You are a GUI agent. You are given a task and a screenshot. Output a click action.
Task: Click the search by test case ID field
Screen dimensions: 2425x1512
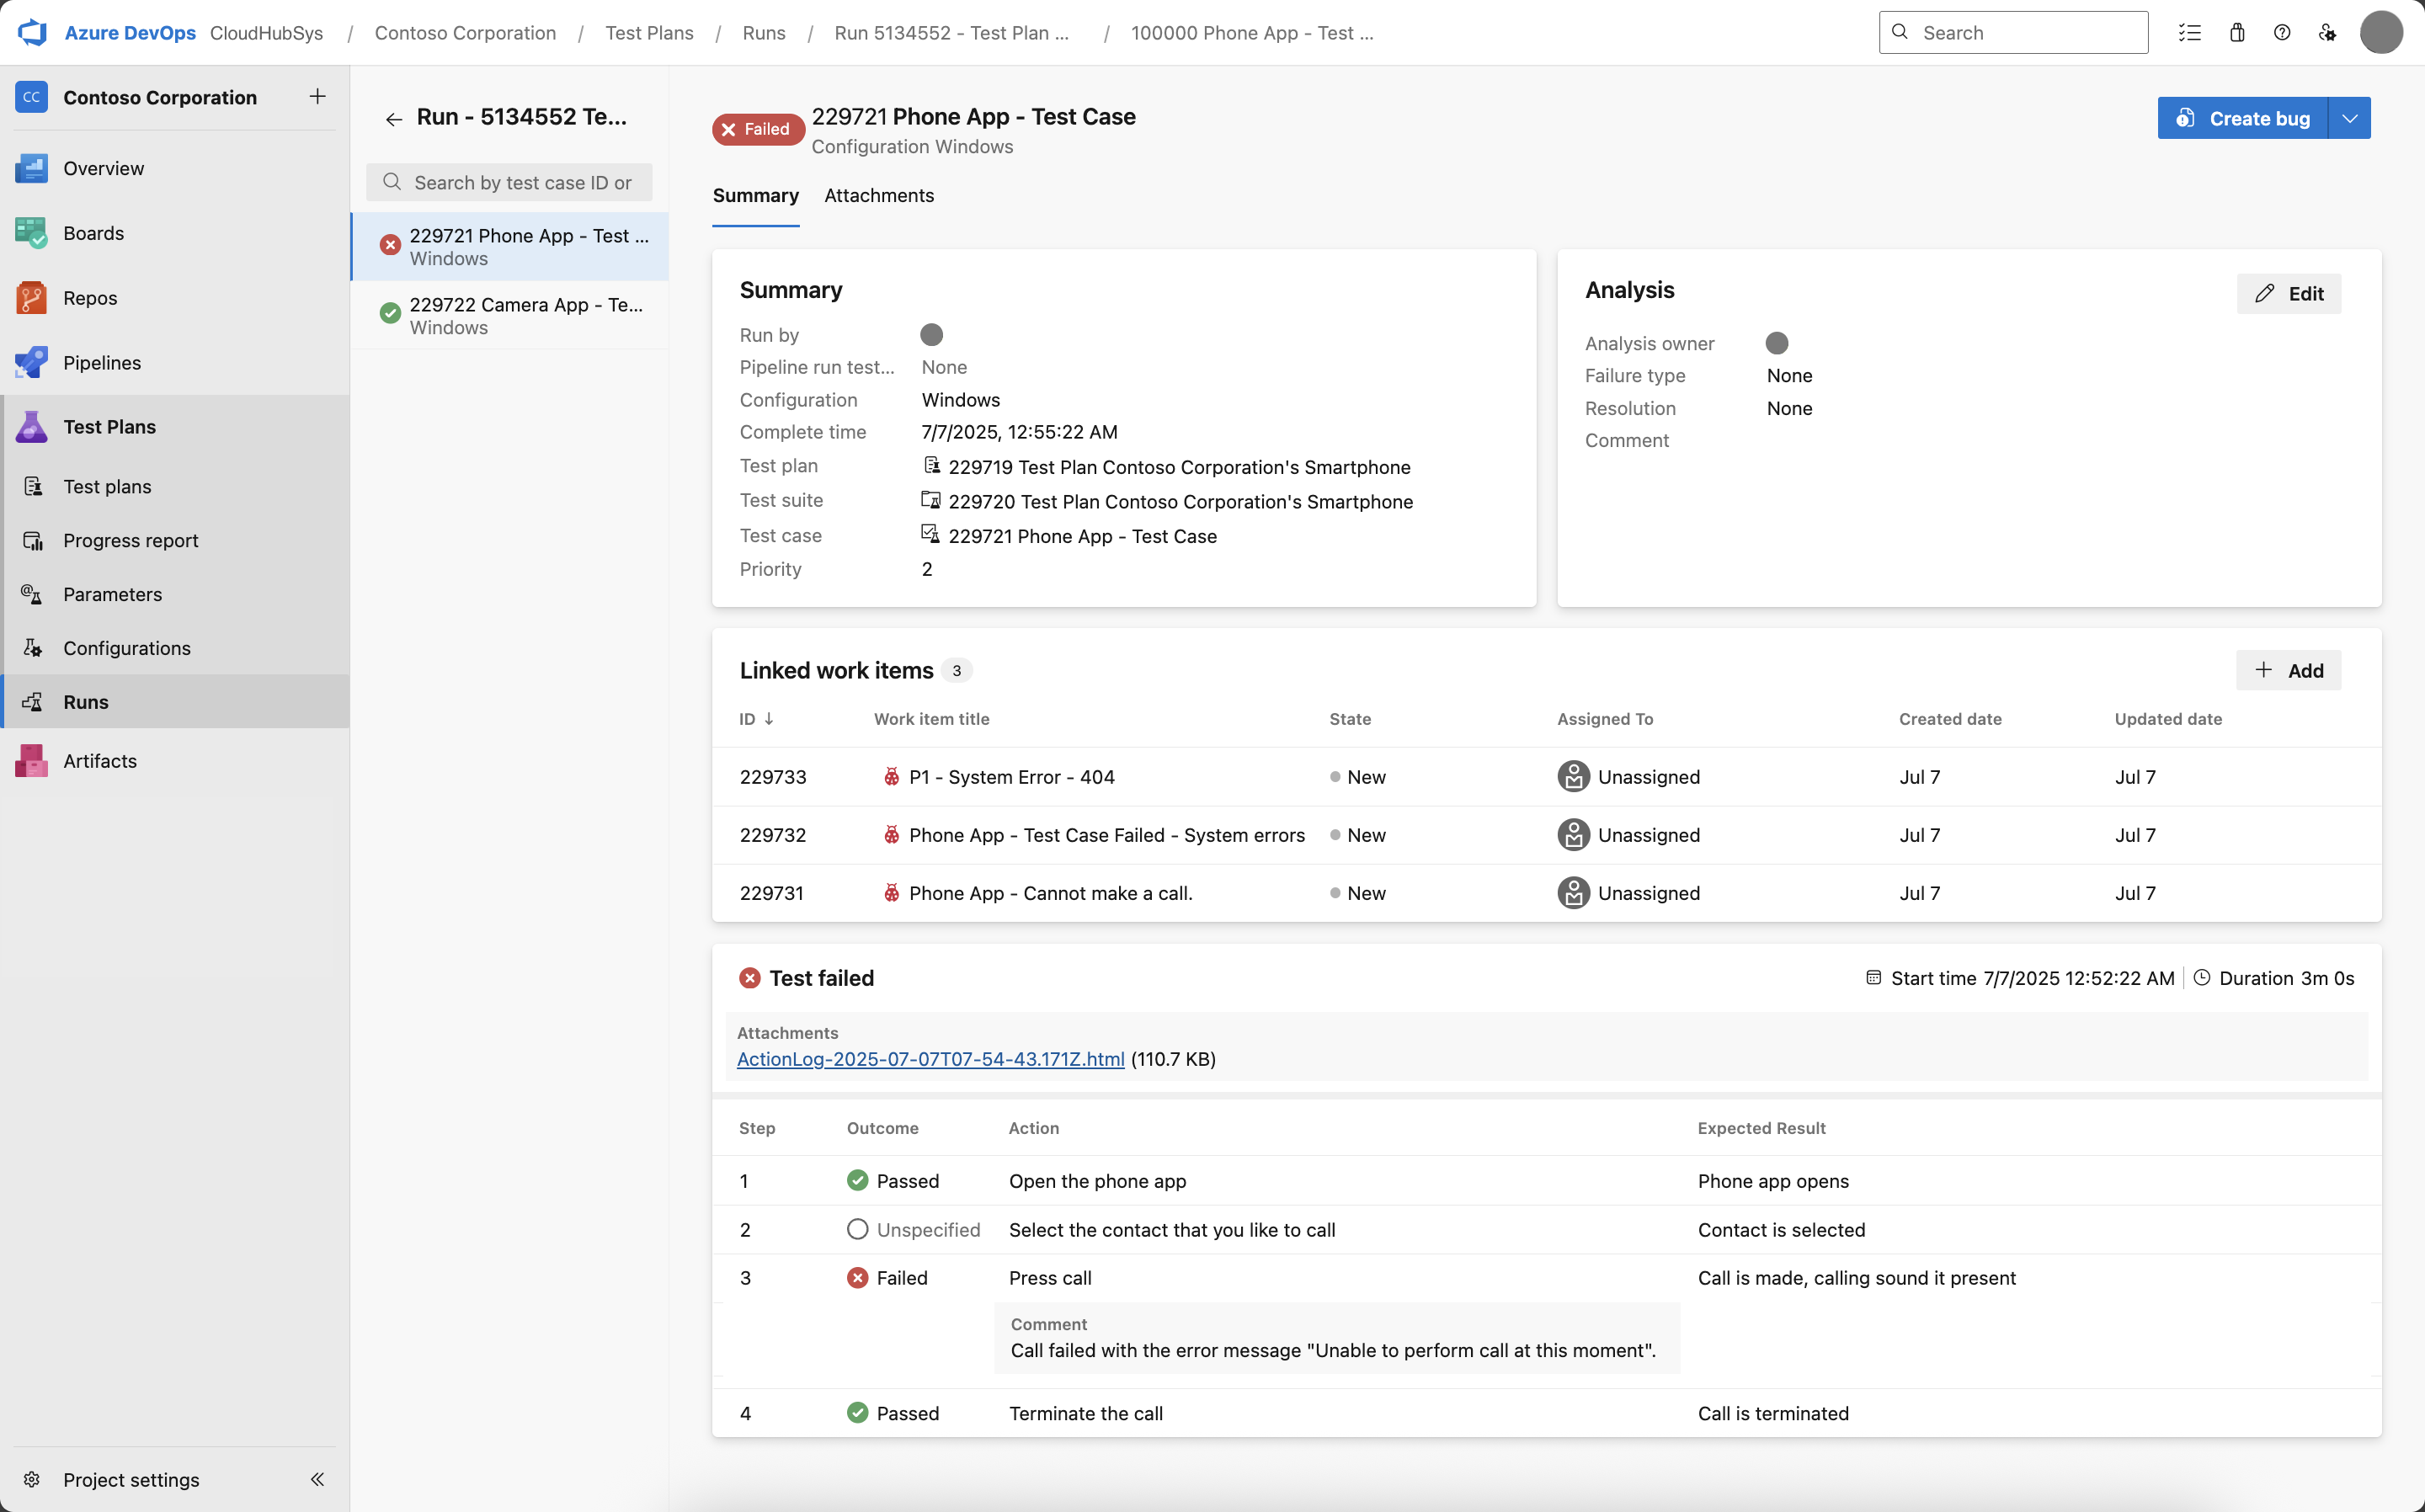click(x=520, y=182)
